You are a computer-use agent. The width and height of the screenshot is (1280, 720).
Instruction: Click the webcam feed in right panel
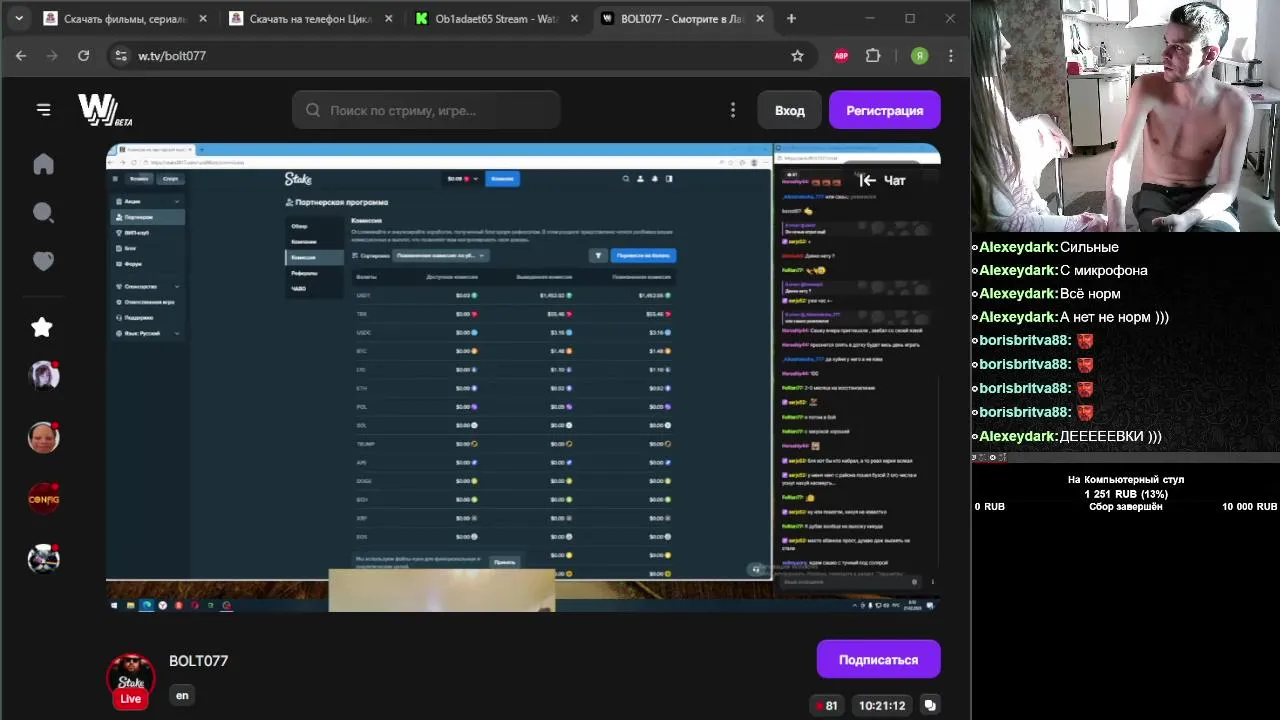(1126, 116)
